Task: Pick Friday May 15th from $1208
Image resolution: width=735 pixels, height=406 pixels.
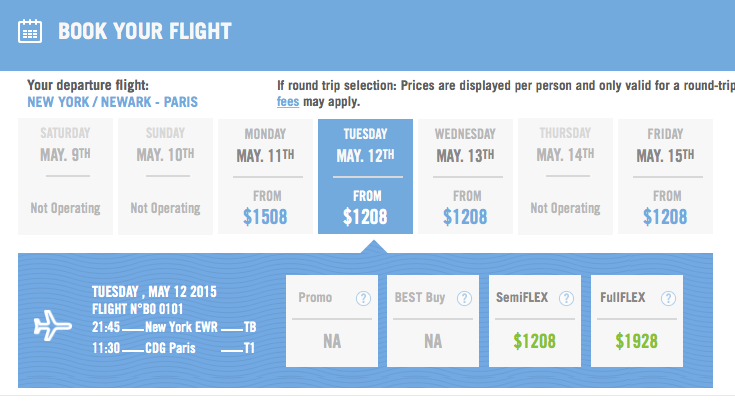Action: pyautogui.click(x=665, y=176)
